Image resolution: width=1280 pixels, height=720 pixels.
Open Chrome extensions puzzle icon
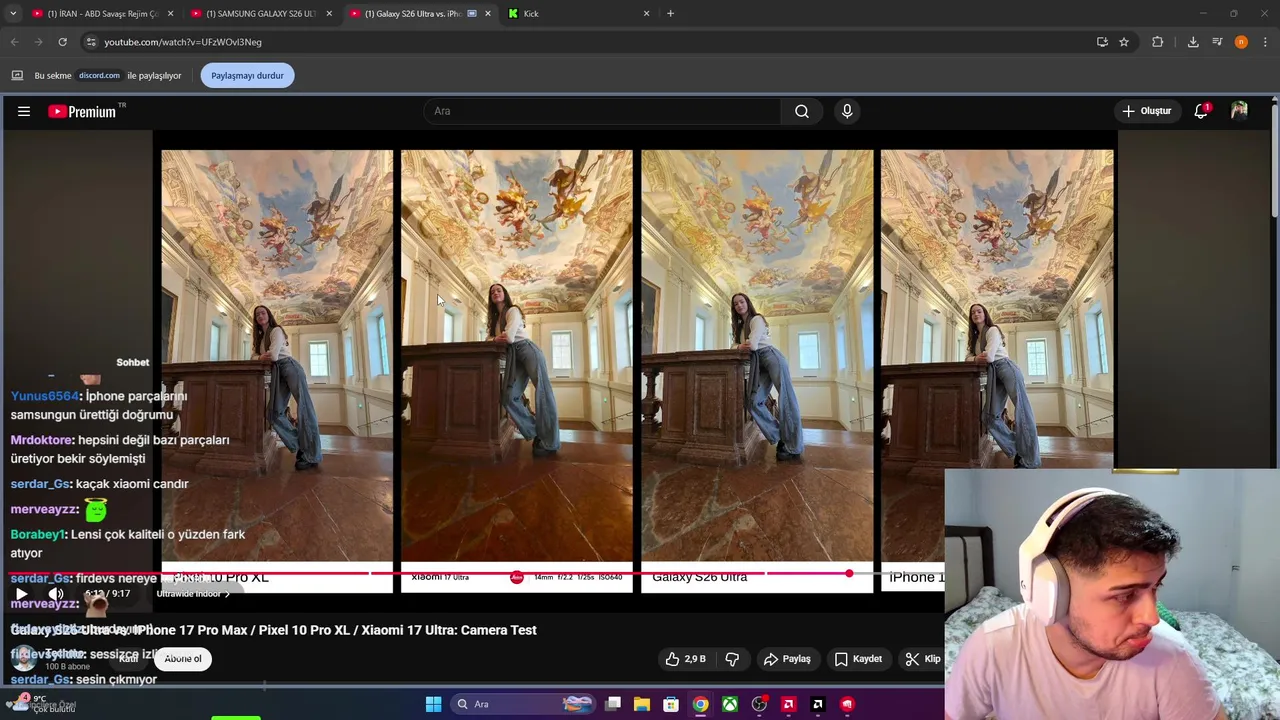point(1158,42)
